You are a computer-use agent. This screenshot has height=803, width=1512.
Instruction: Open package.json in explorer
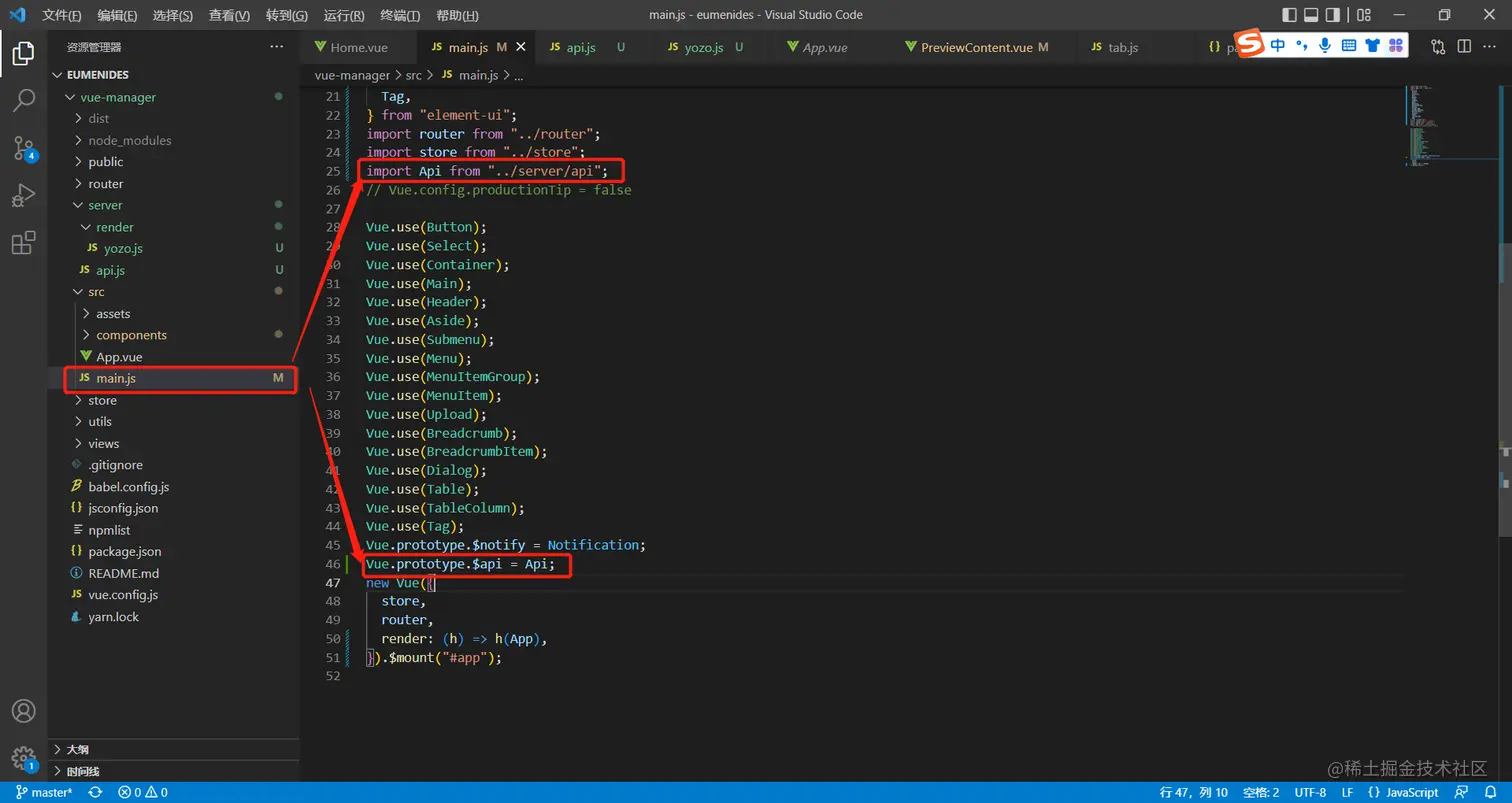click(x=174, y=551)
